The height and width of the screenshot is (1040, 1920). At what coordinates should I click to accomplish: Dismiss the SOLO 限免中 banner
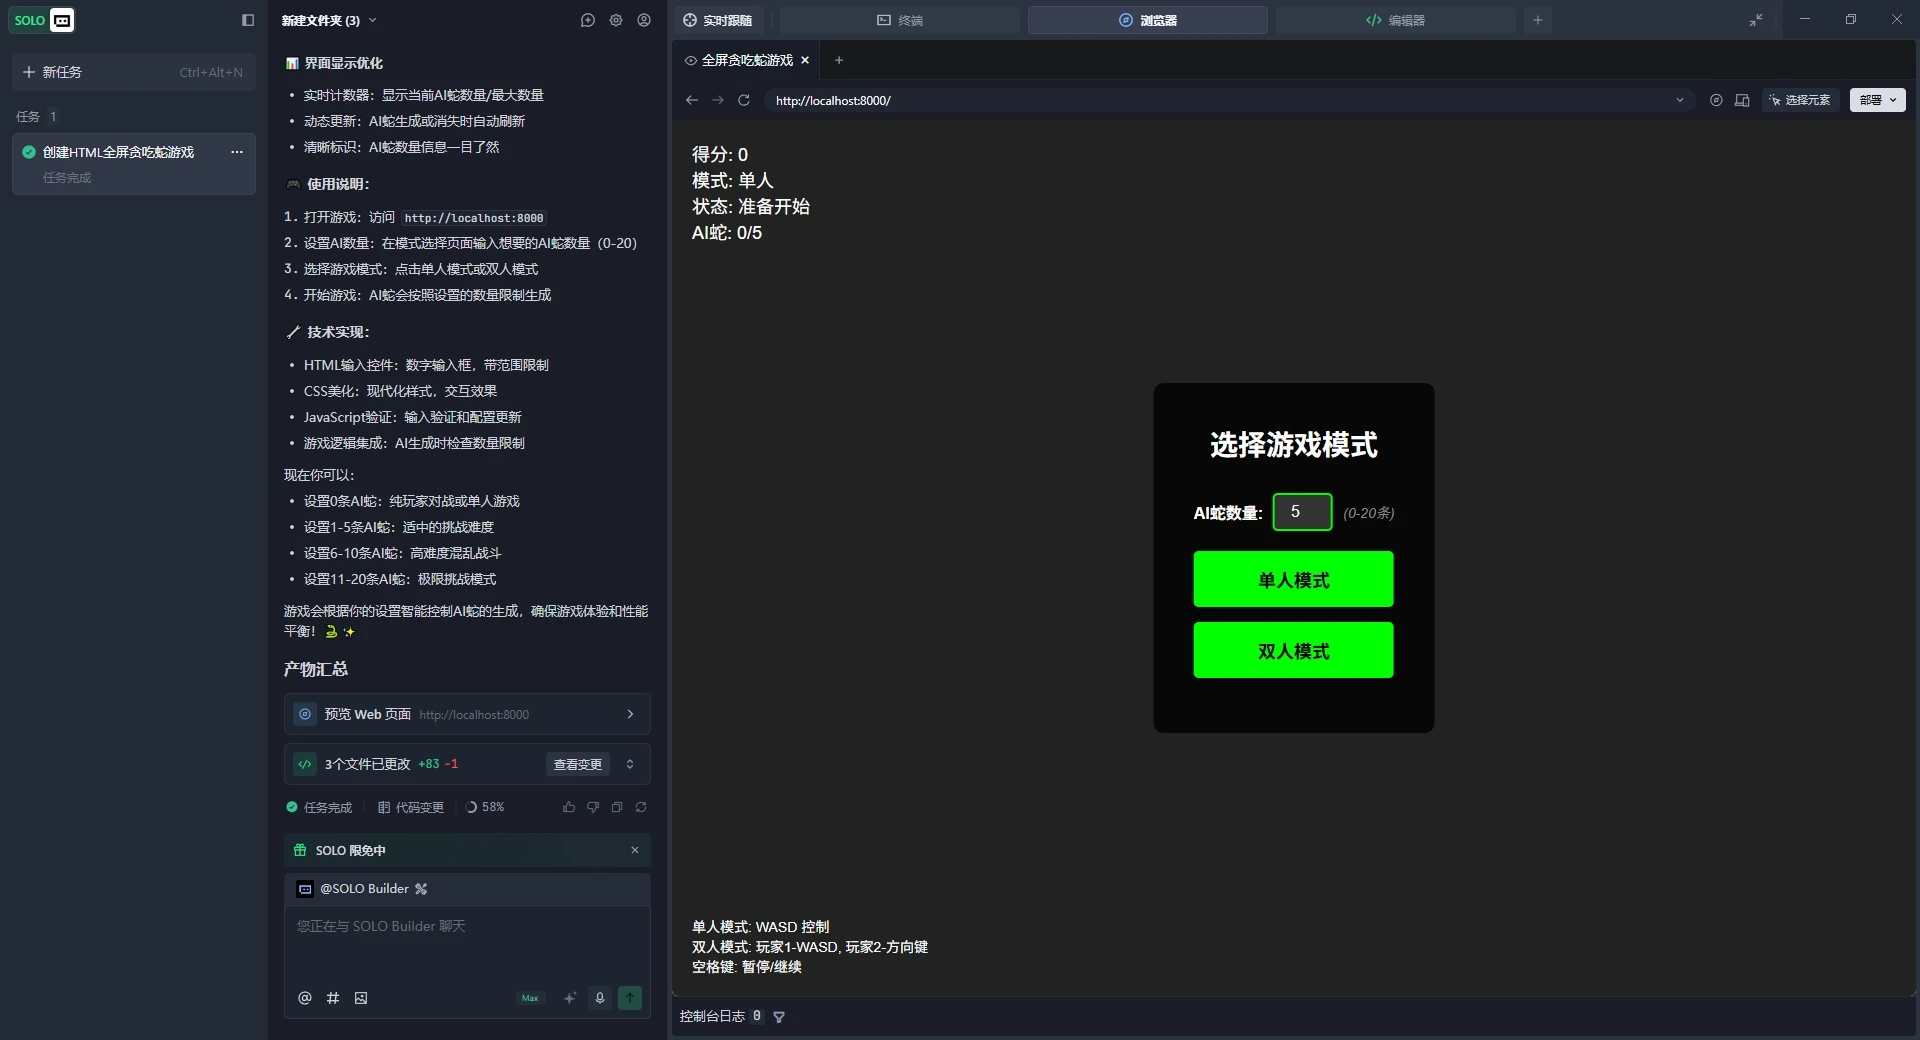click(635, 850)
